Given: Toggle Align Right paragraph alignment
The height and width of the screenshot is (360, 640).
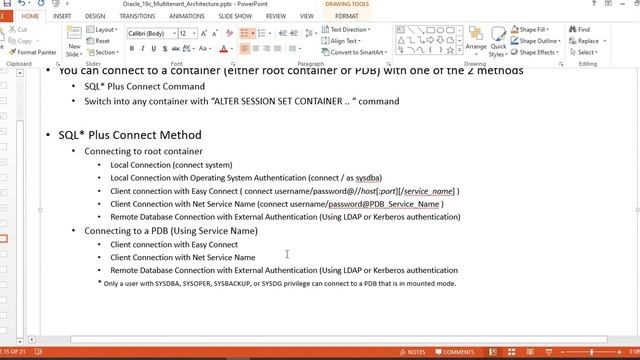Looking at the screenshot, I should [267, 49].
